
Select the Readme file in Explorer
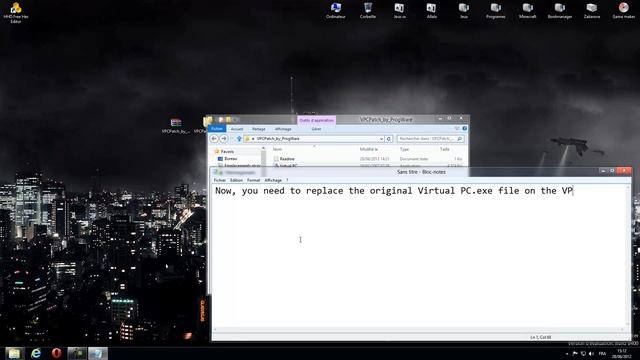(x=287, y=159)
